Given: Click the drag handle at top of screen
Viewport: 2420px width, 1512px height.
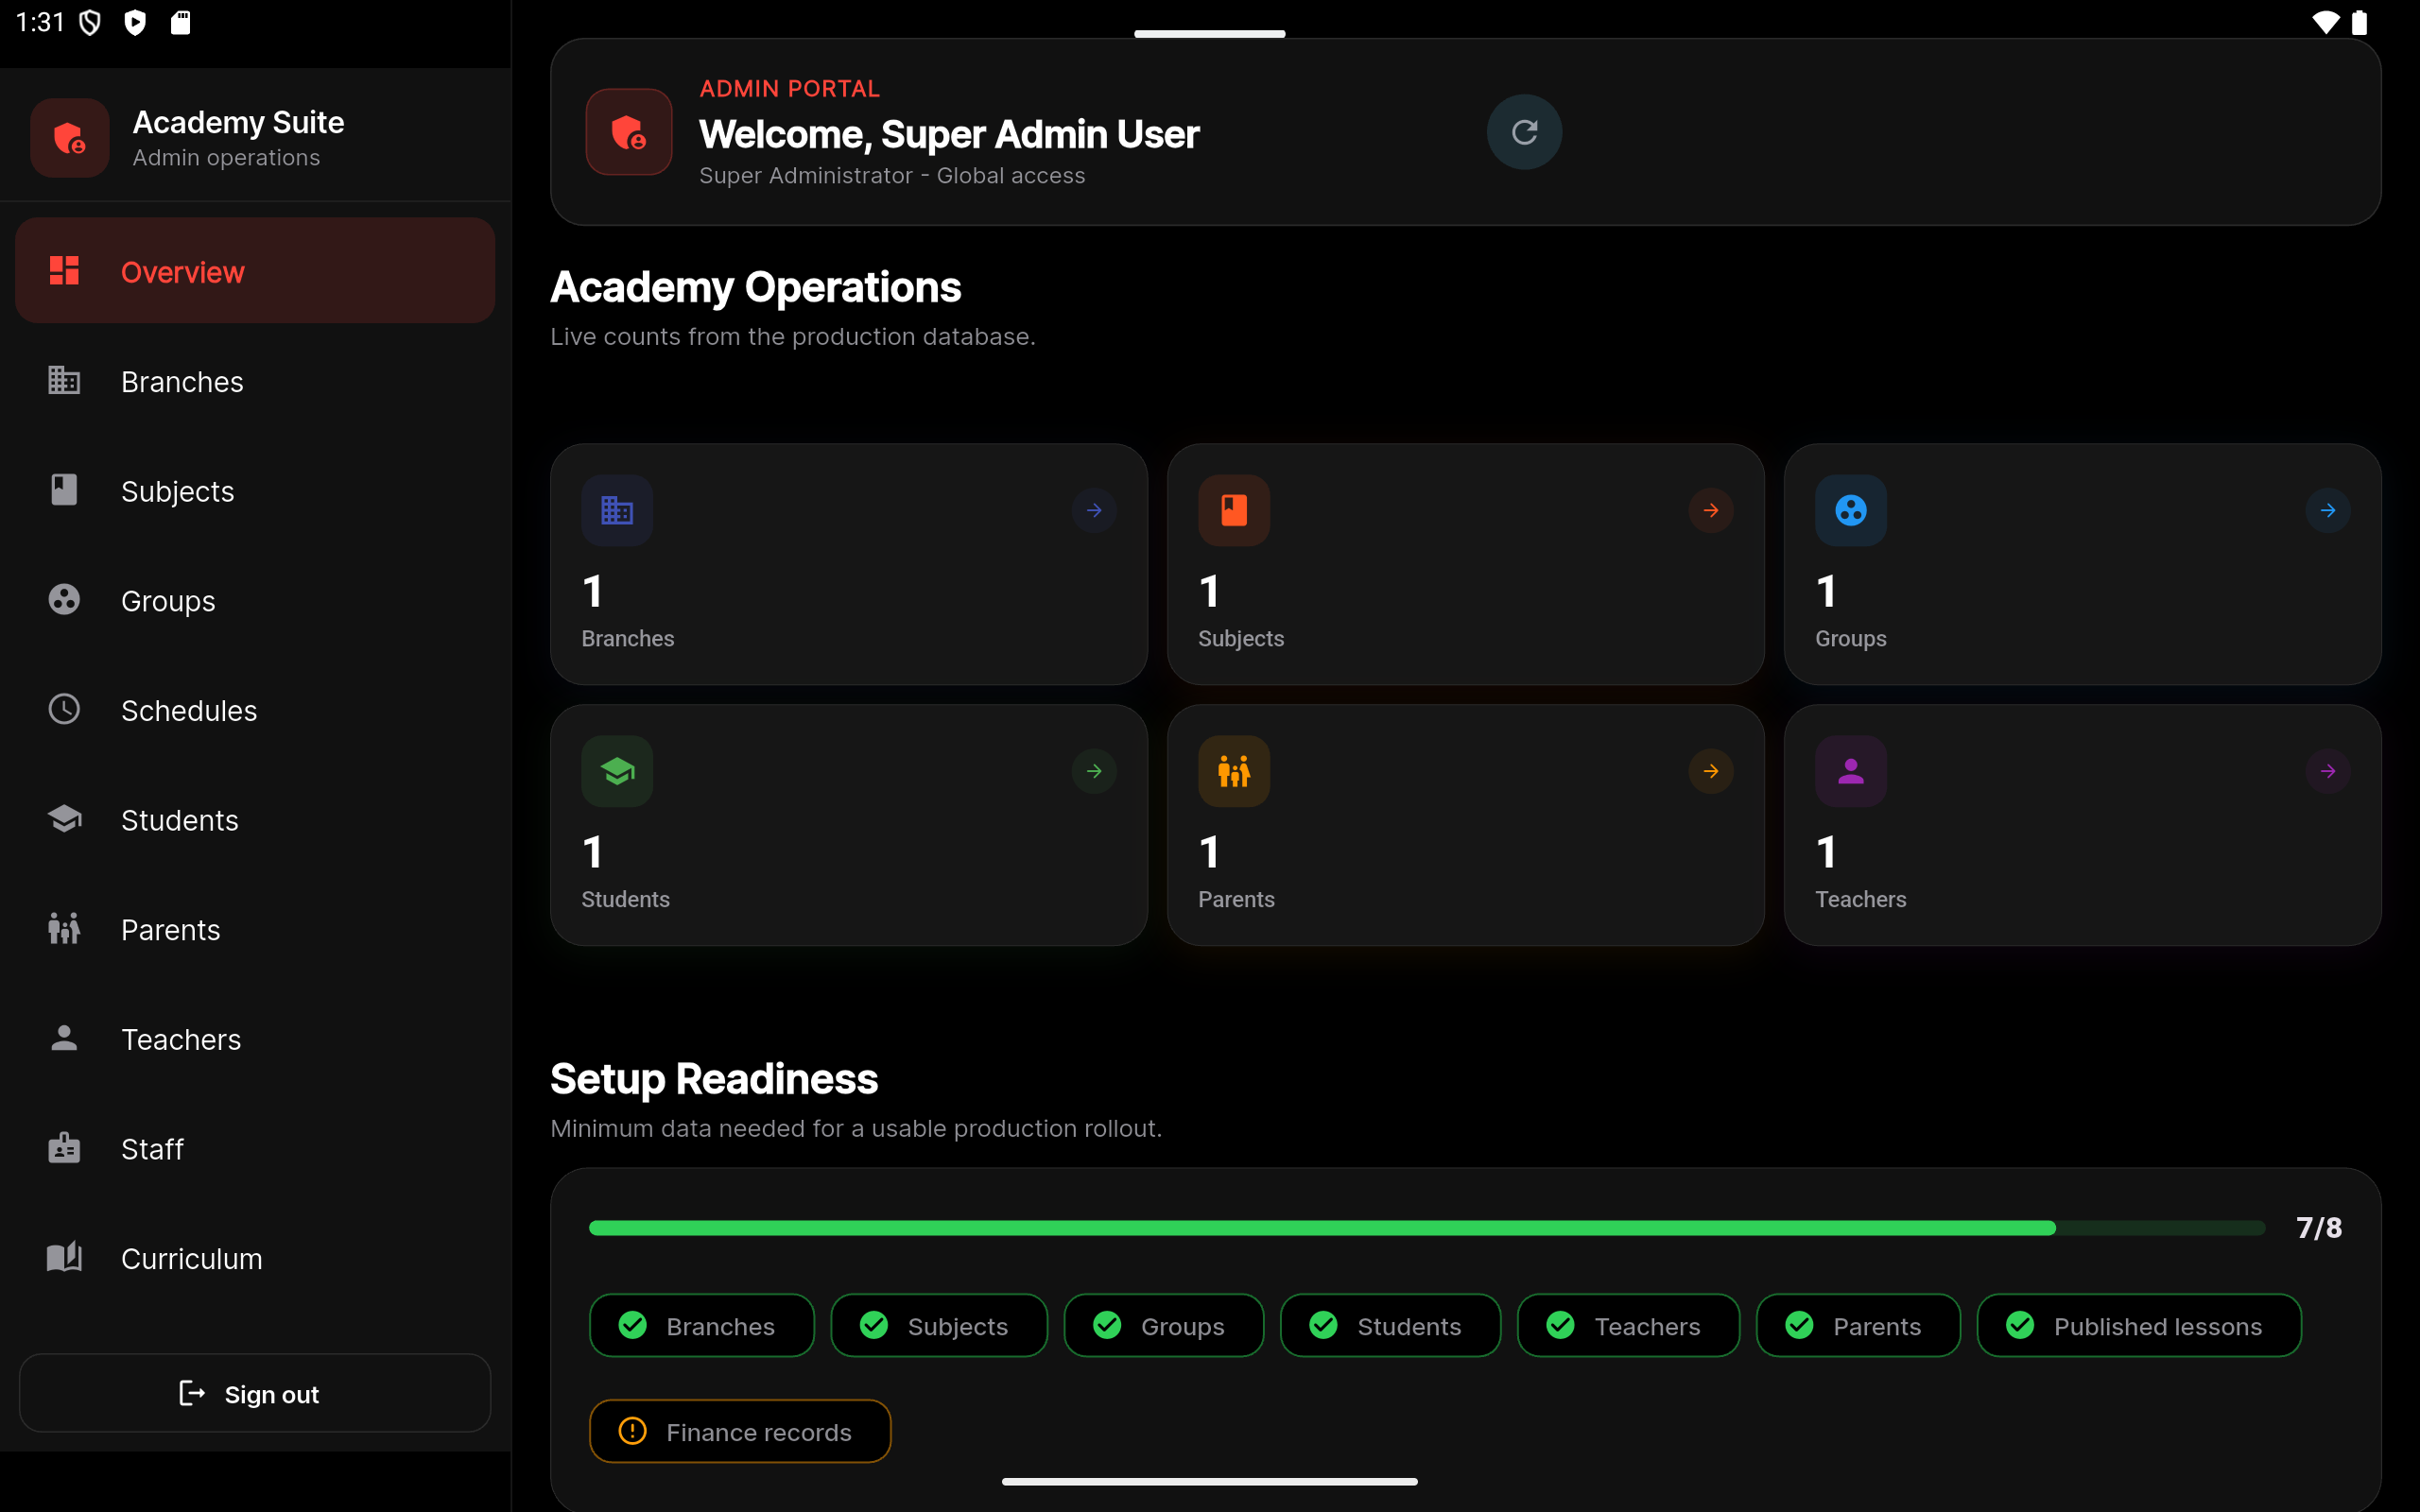Looking at the screenshot, I should [1209, 34].
